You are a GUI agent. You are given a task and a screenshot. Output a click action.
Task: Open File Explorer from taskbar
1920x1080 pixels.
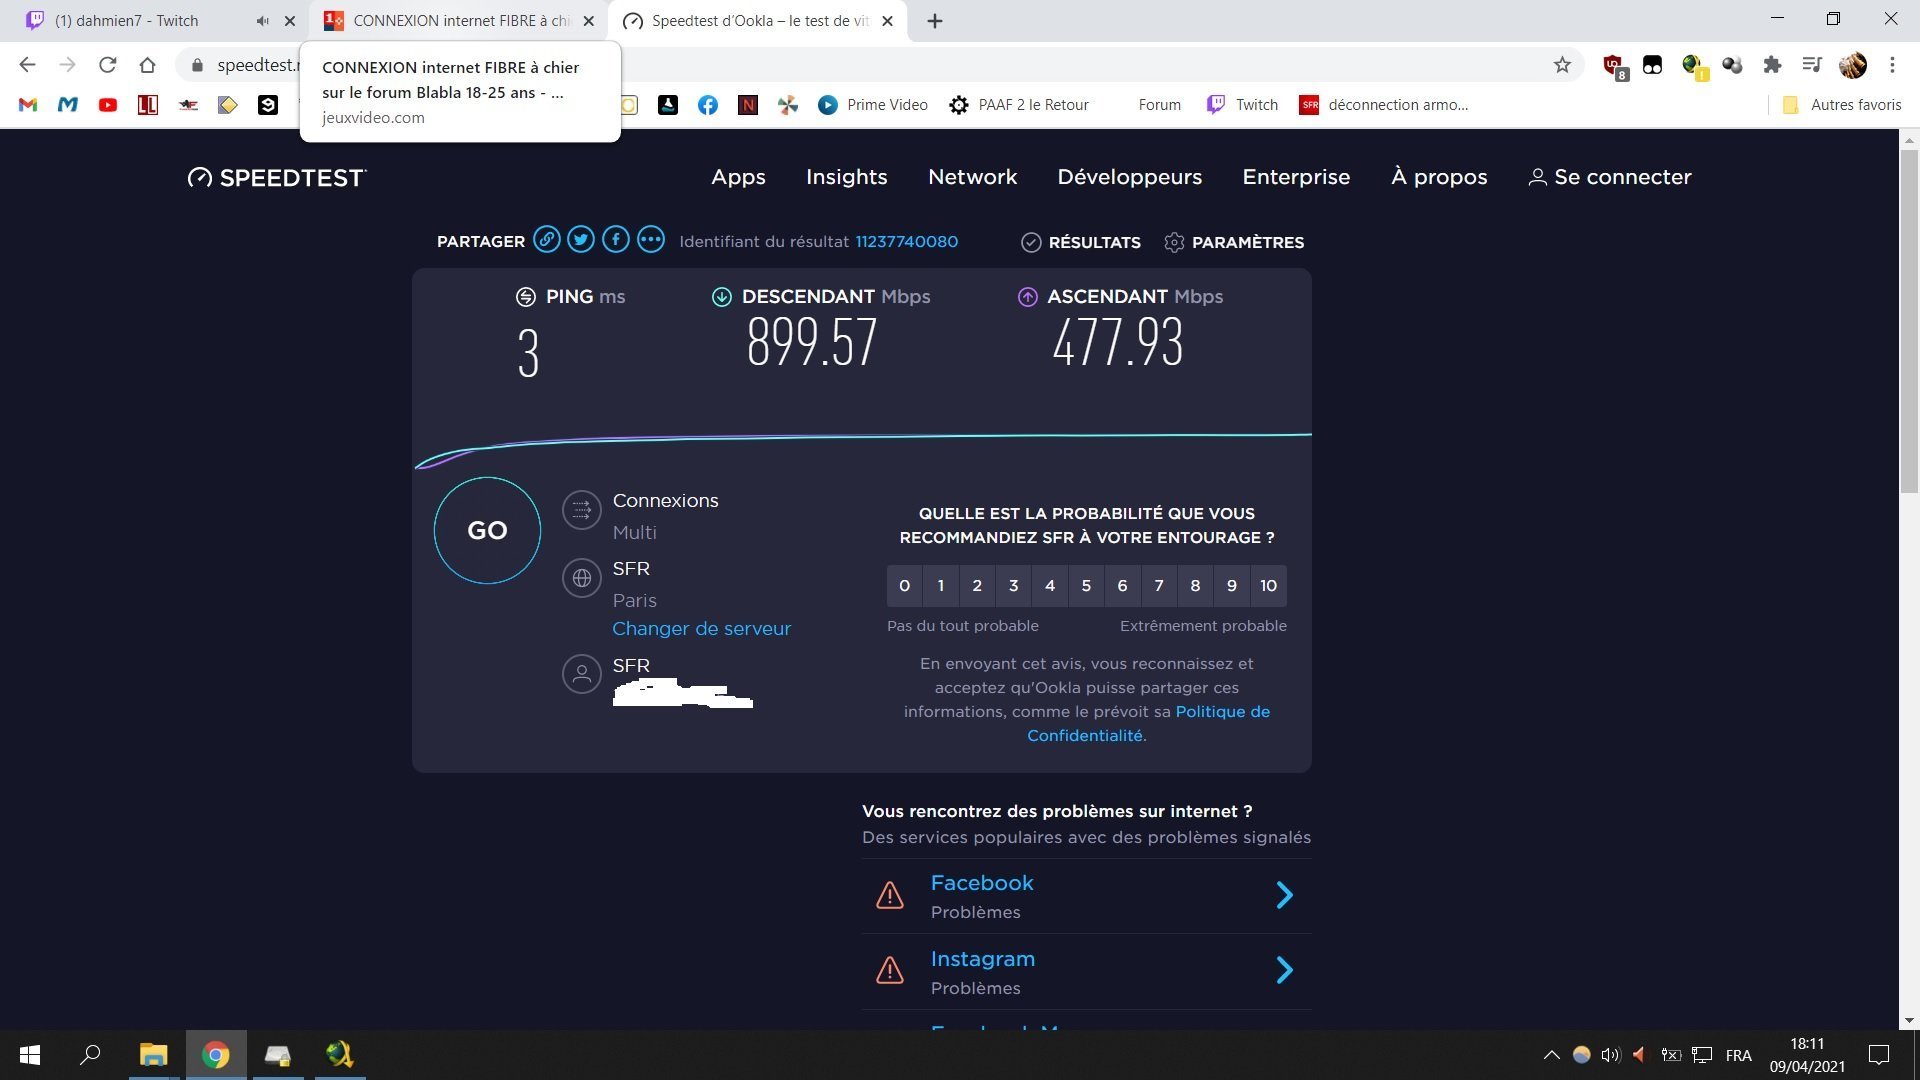(x=153, y=1055)
